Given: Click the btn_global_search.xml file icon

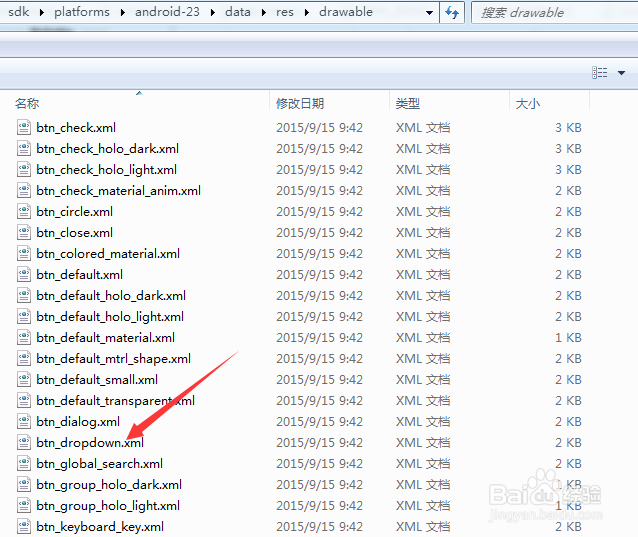Looking at the screenshot, I should click(x=24, y=464).
